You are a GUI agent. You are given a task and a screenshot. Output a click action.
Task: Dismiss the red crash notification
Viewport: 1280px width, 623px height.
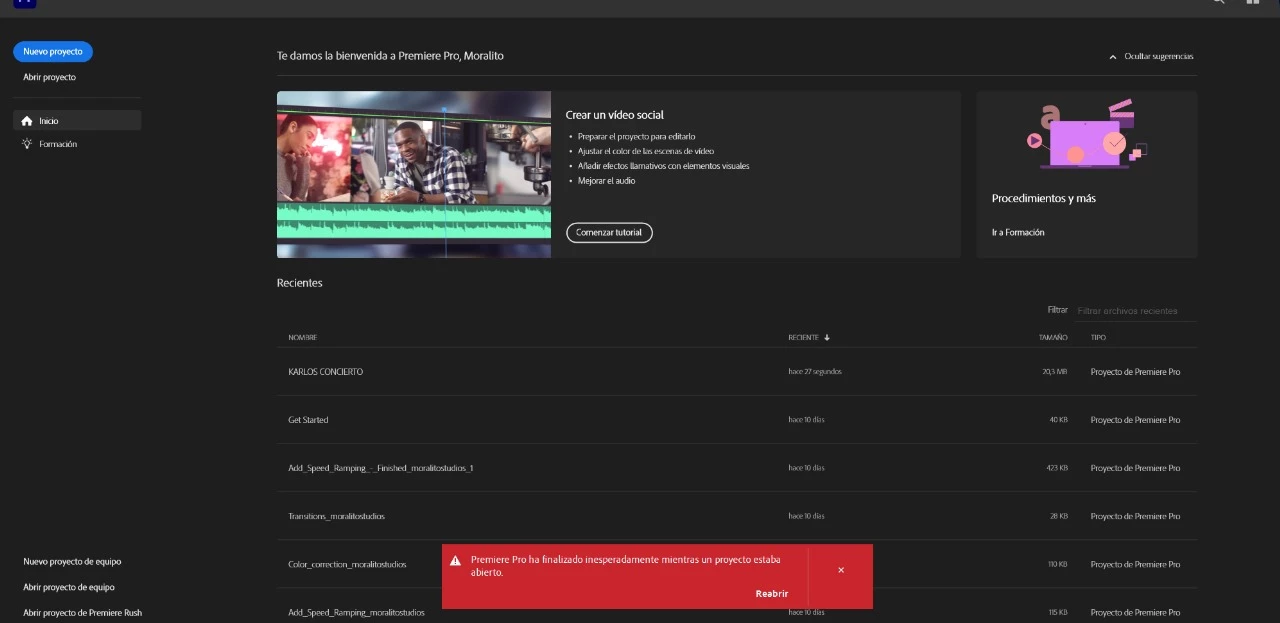tap(841, 570)
